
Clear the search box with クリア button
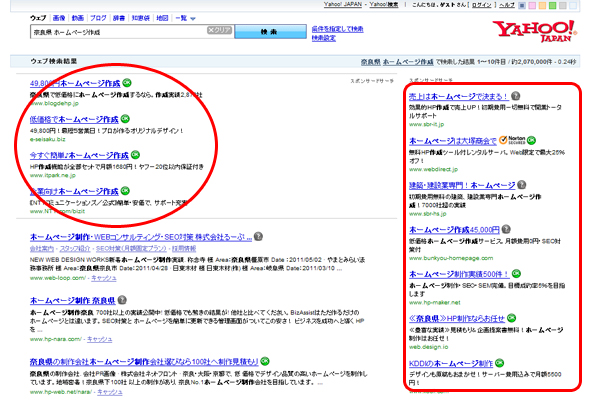tap(219, 32)
